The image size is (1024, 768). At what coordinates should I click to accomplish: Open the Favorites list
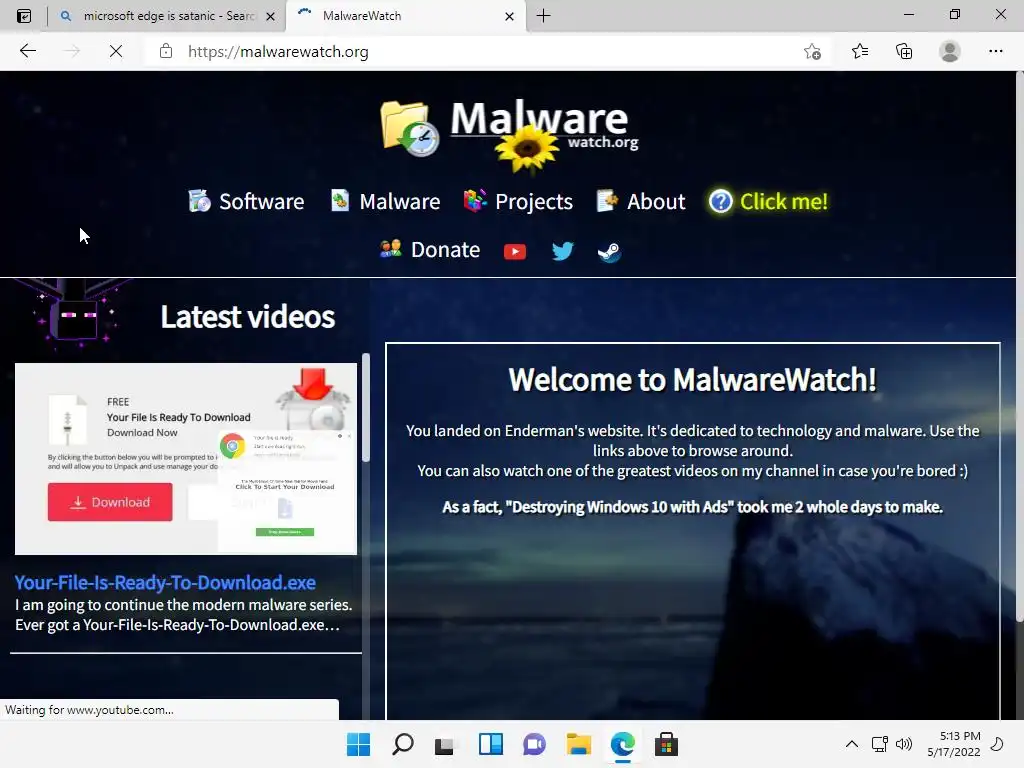tap(859, 51)
